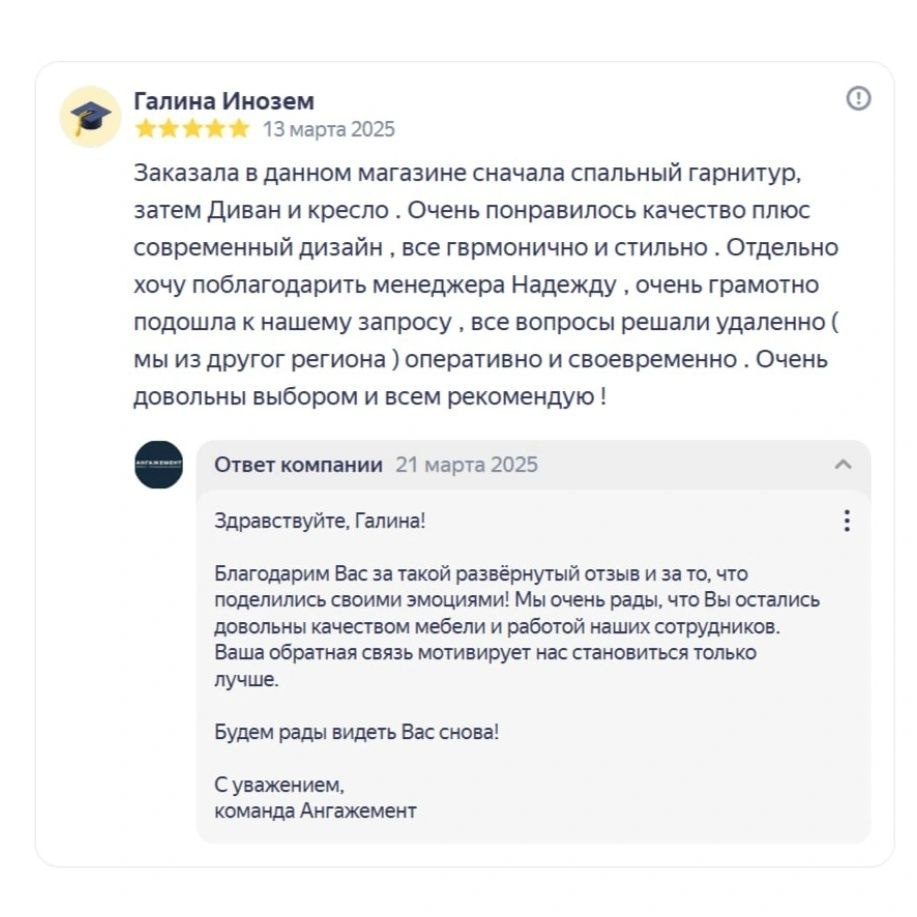This screenshot has height=917, width=917.
Task: Click the report review exclamation icon
Action: pyautogui.click(x=858, y=98)
